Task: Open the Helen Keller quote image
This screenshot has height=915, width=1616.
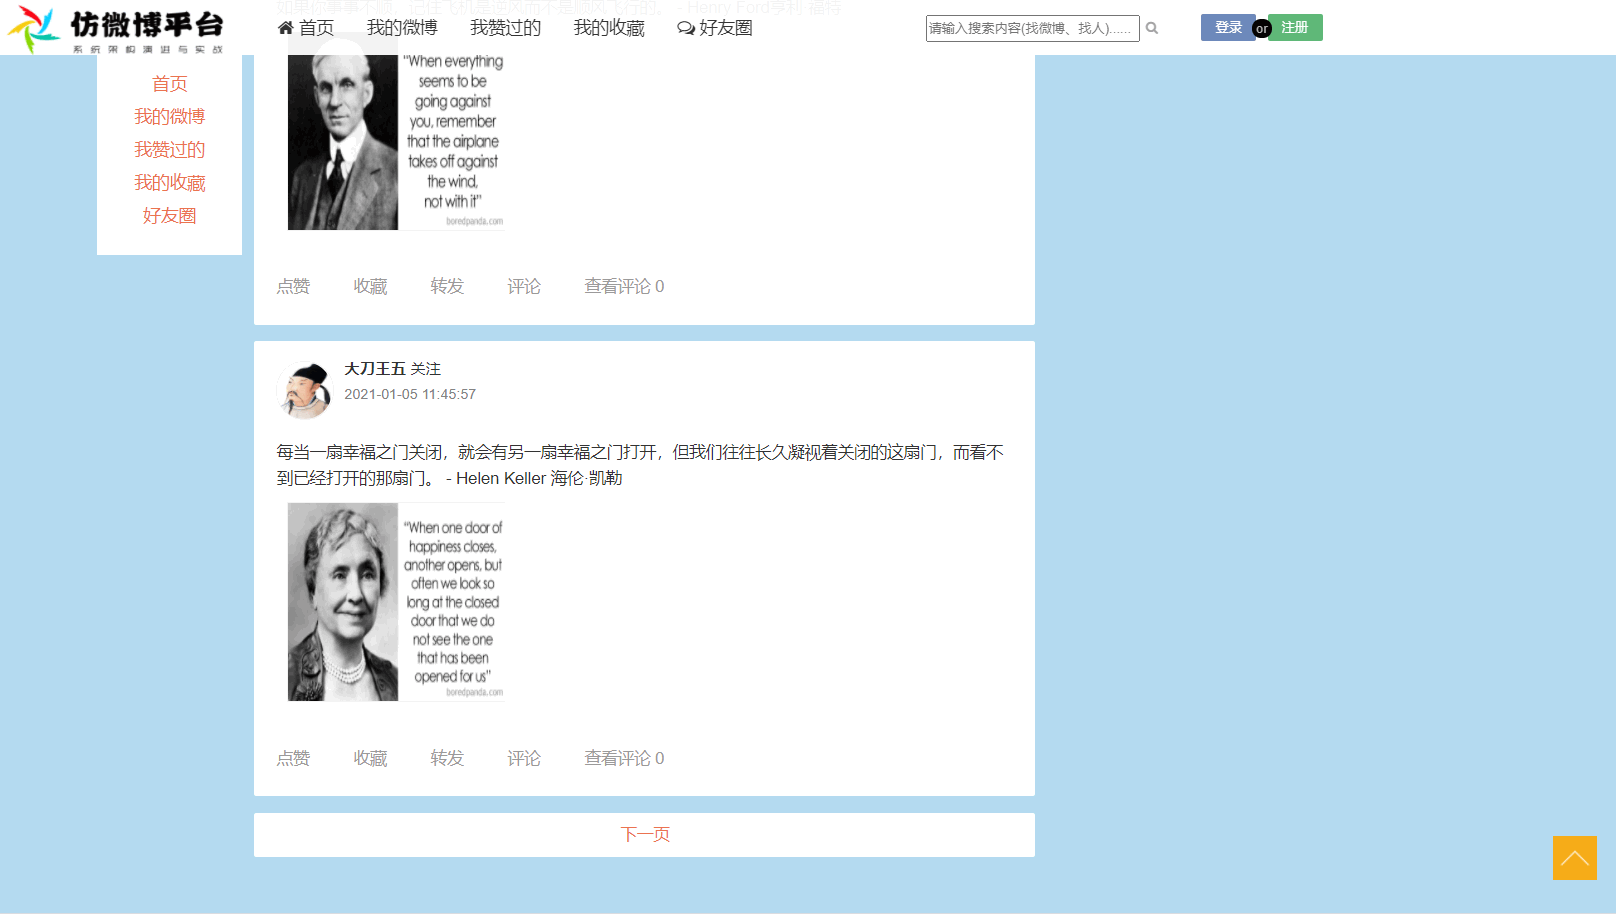Action: tap(396, 602)
